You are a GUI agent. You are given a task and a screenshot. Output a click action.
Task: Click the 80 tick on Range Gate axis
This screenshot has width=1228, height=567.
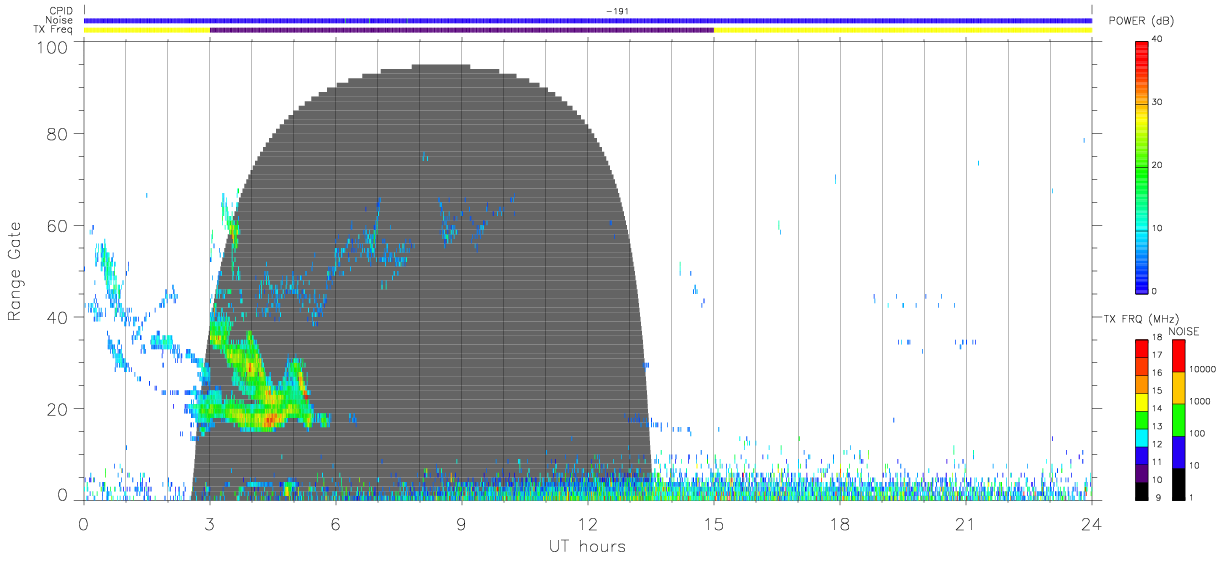click(59, 134)
